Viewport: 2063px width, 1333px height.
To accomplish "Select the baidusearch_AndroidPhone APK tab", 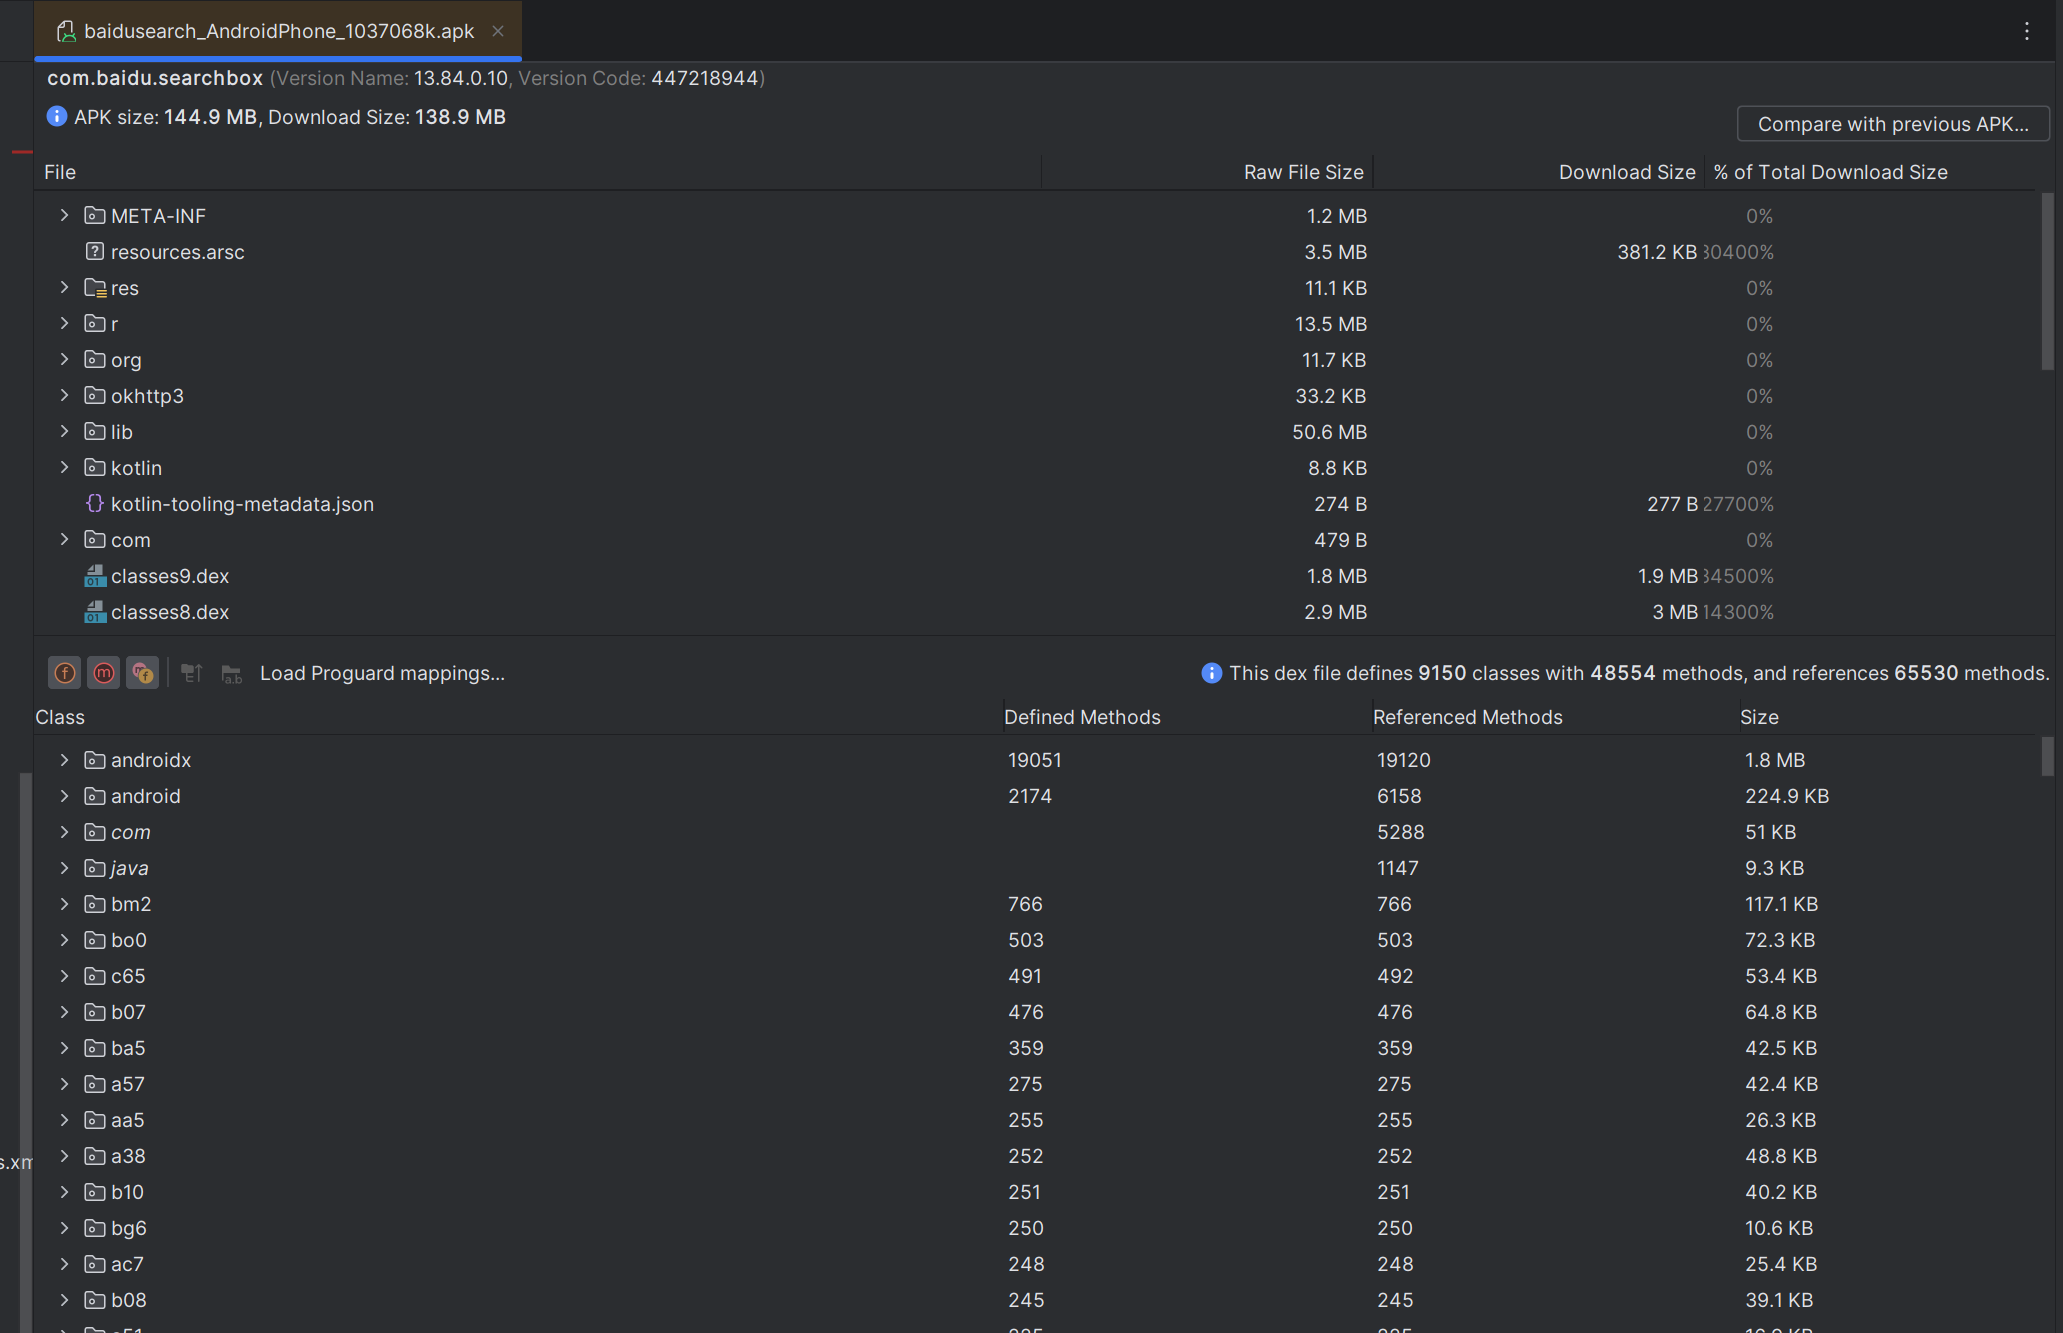I will click(x=278, y=31).
